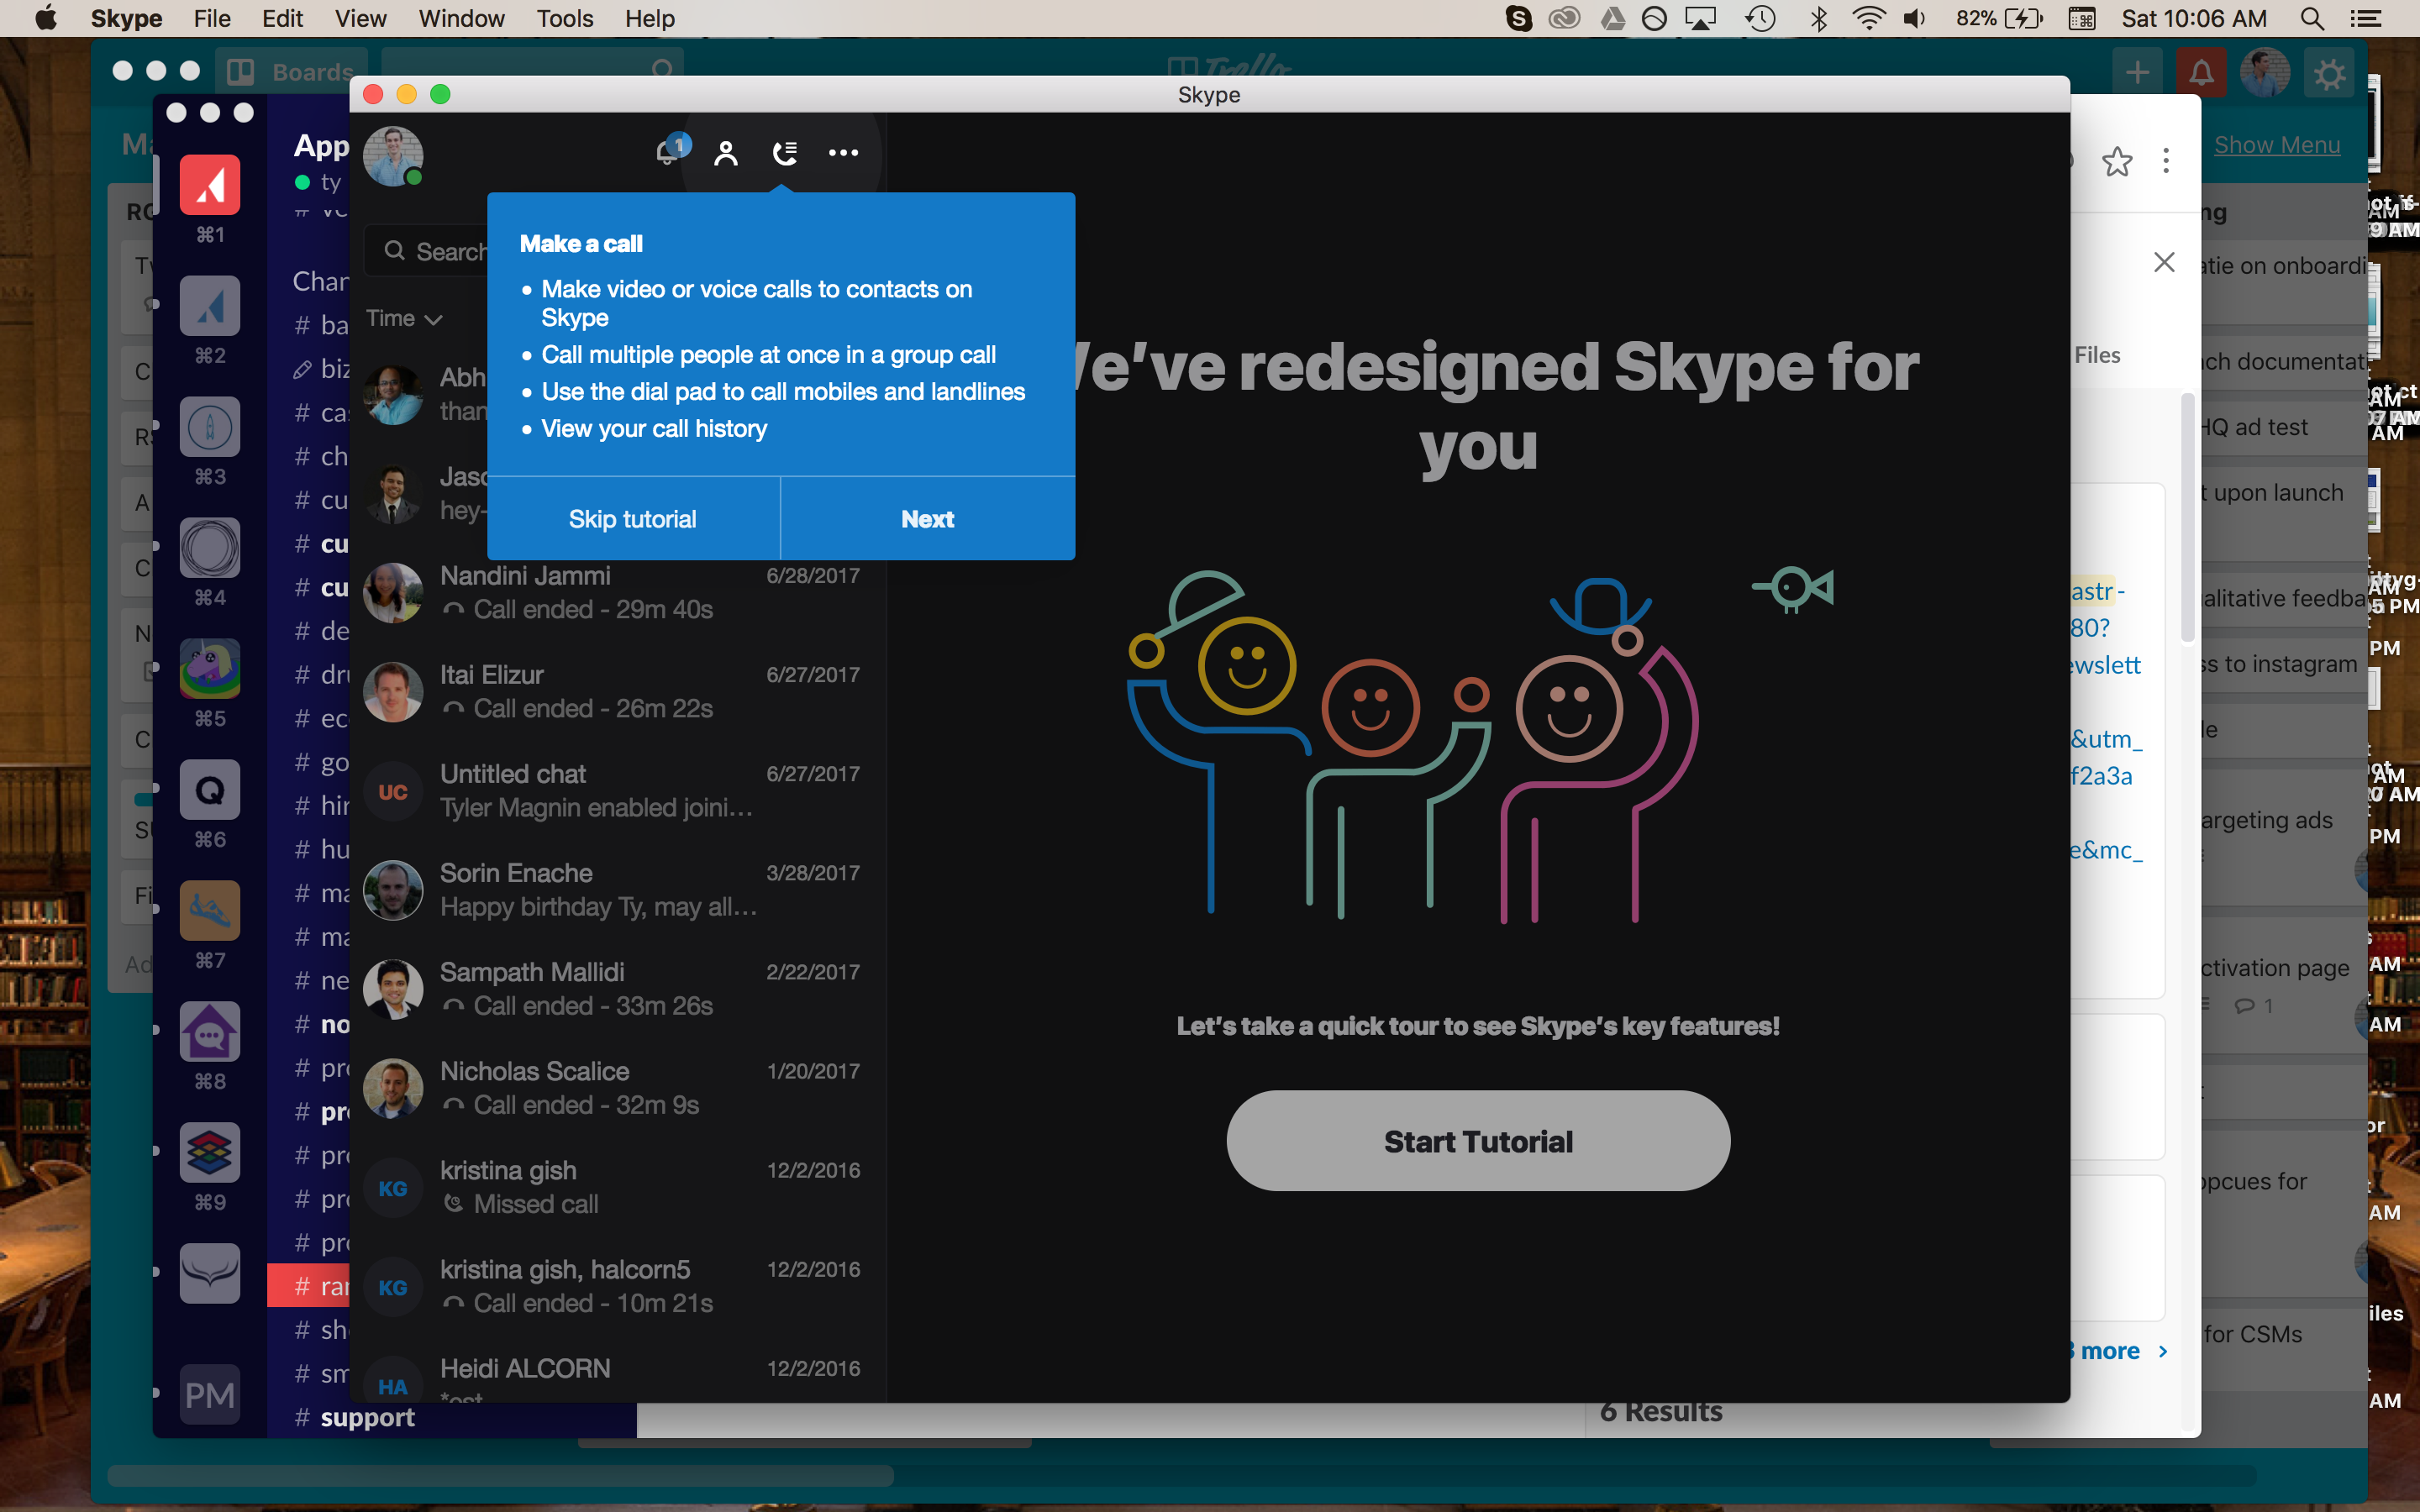Open the Sampath Mallidi conversation

(x=618, y=989)
